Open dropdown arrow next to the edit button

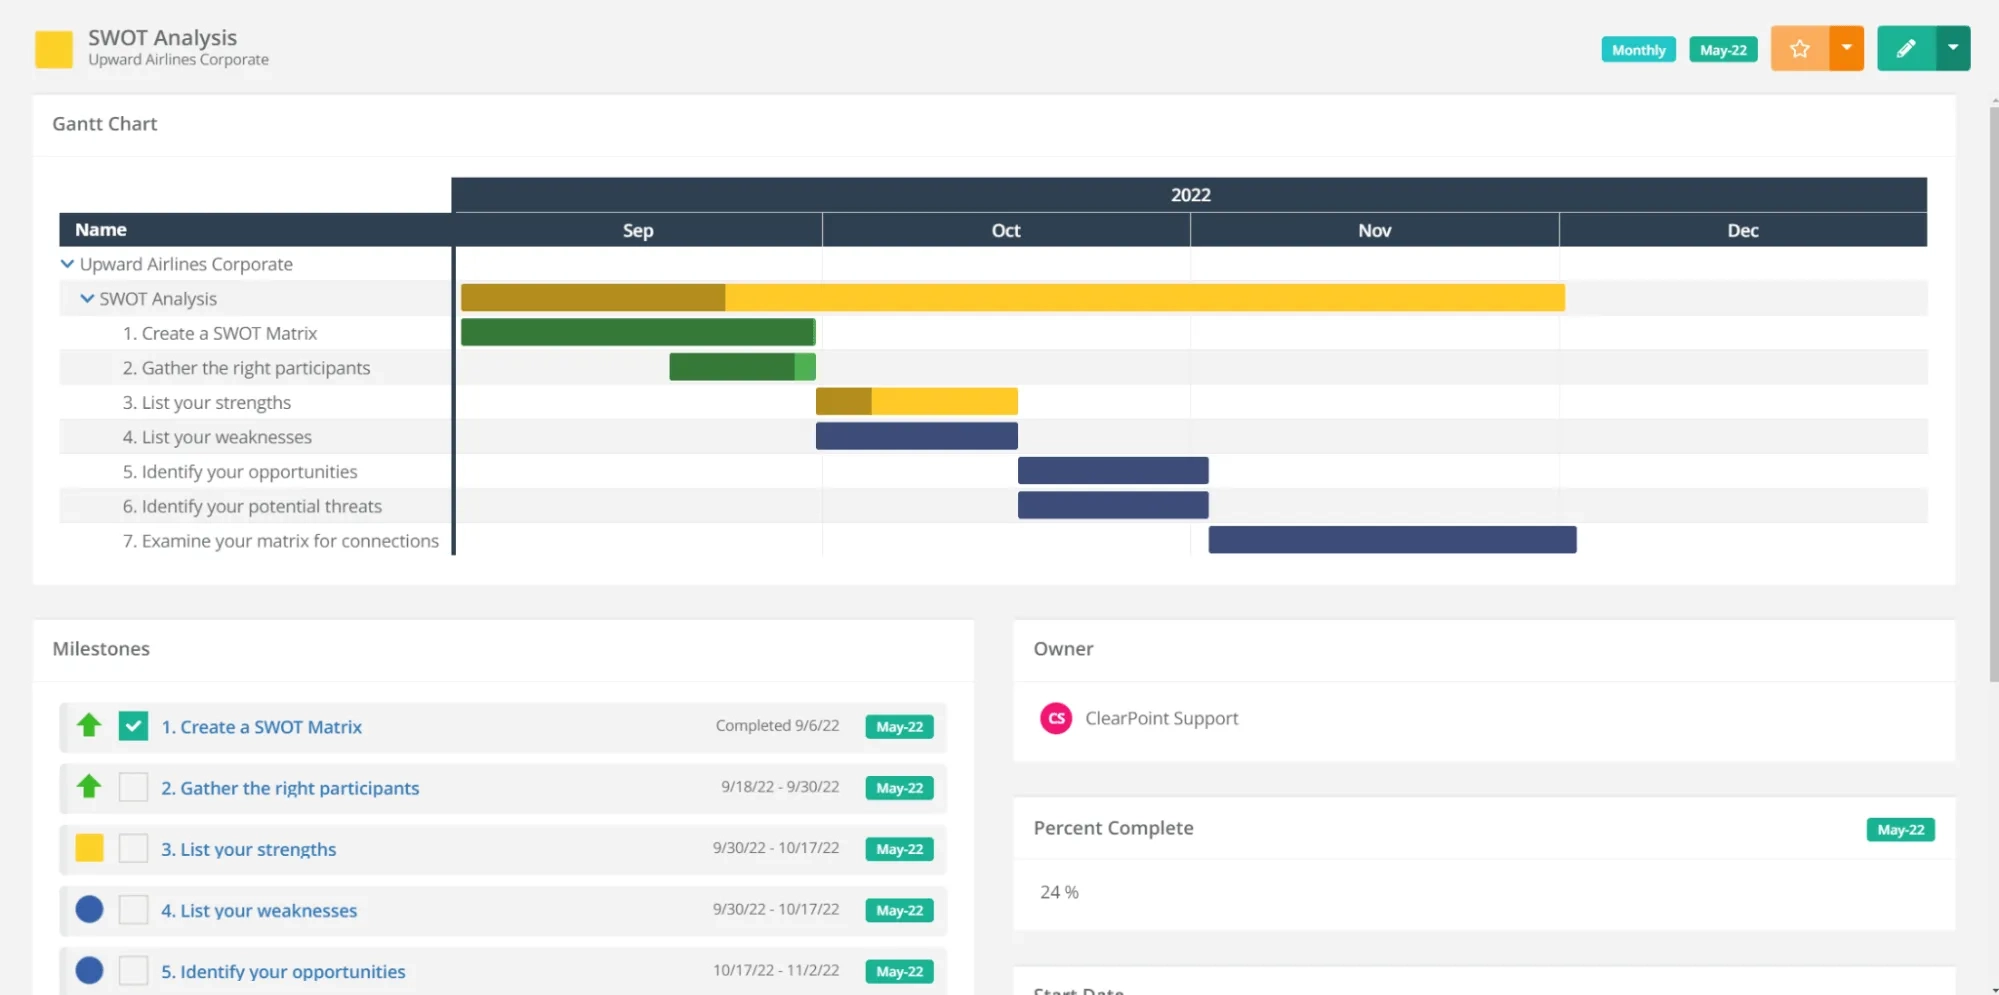coord(1953,49)
